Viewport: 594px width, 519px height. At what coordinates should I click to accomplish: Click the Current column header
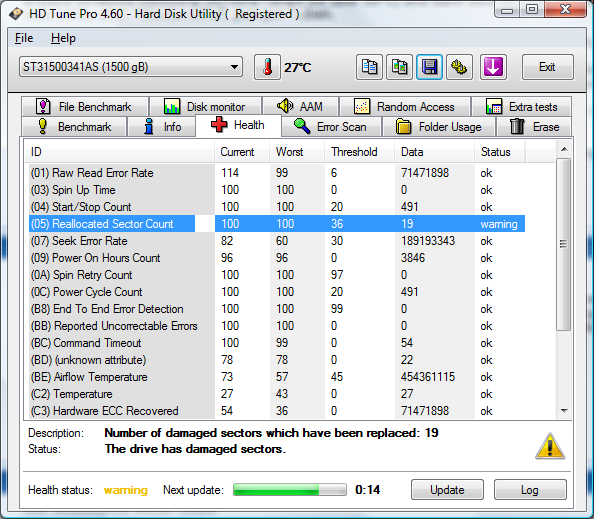(242, 152)
